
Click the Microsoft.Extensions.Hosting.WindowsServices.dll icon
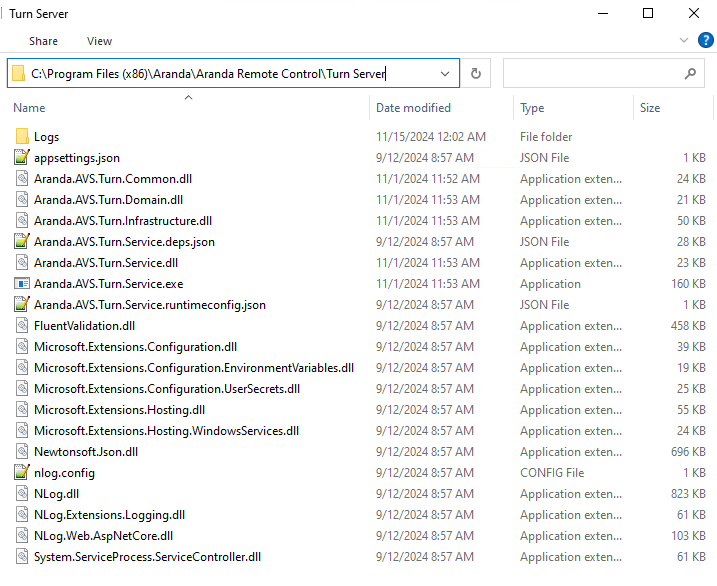(21, 431)
